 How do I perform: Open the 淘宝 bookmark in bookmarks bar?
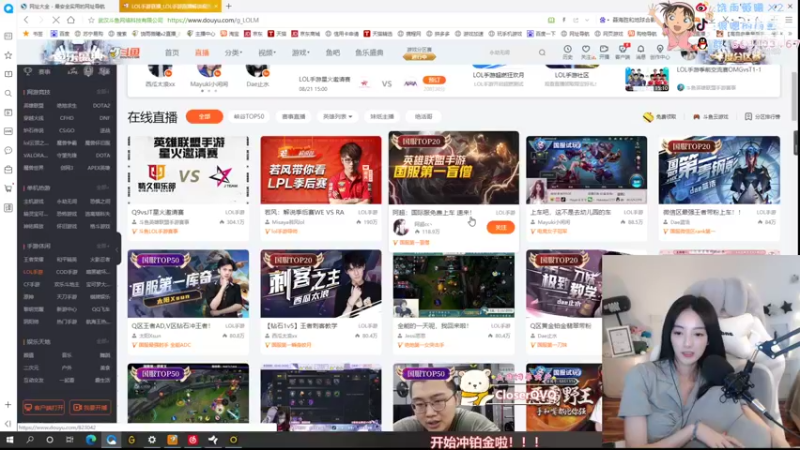pyautogui.click(x=230, y=34)
